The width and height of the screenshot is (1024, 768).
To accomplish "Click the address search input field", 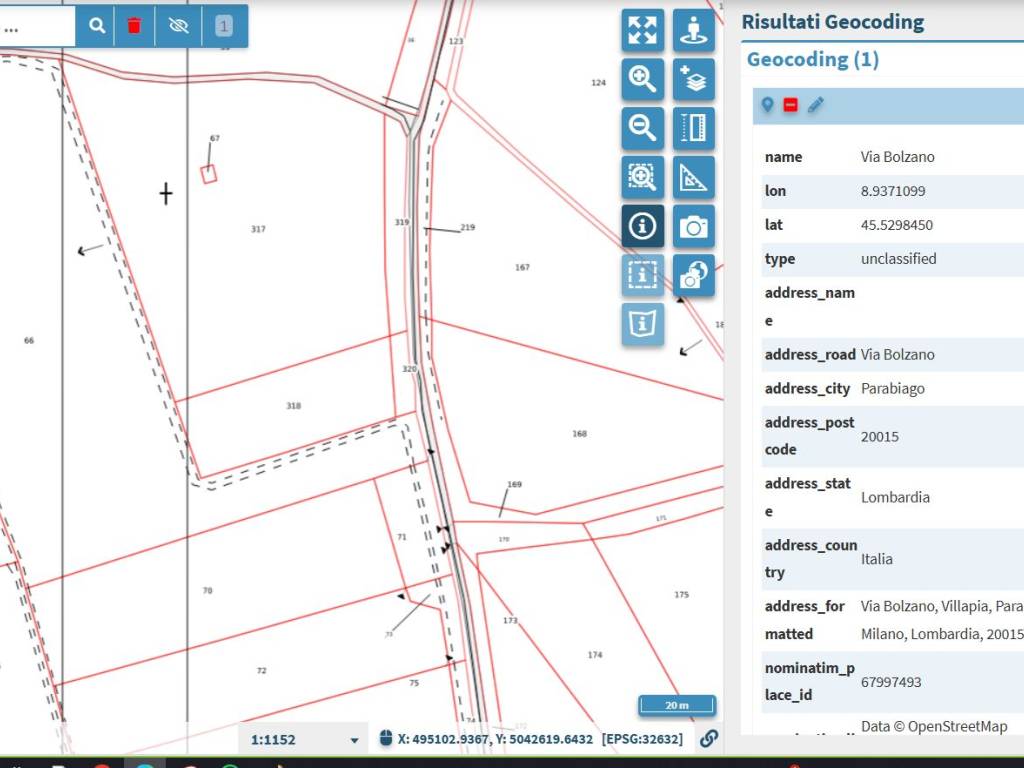I will point(36,27).
